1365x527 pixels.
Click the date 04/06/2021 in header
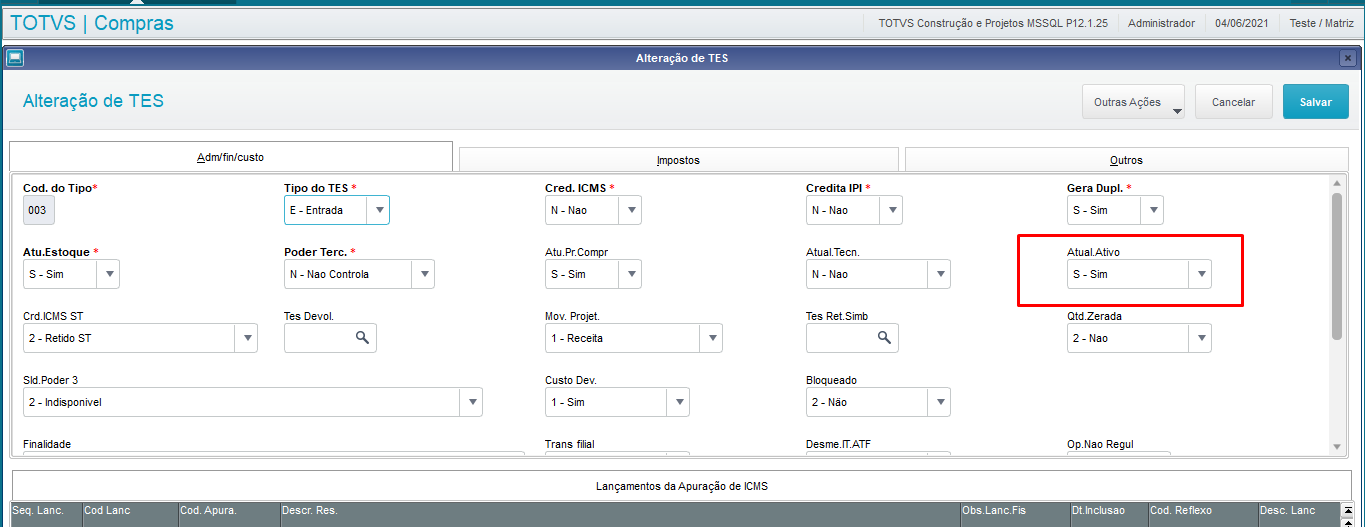(x=1240, y=23)
